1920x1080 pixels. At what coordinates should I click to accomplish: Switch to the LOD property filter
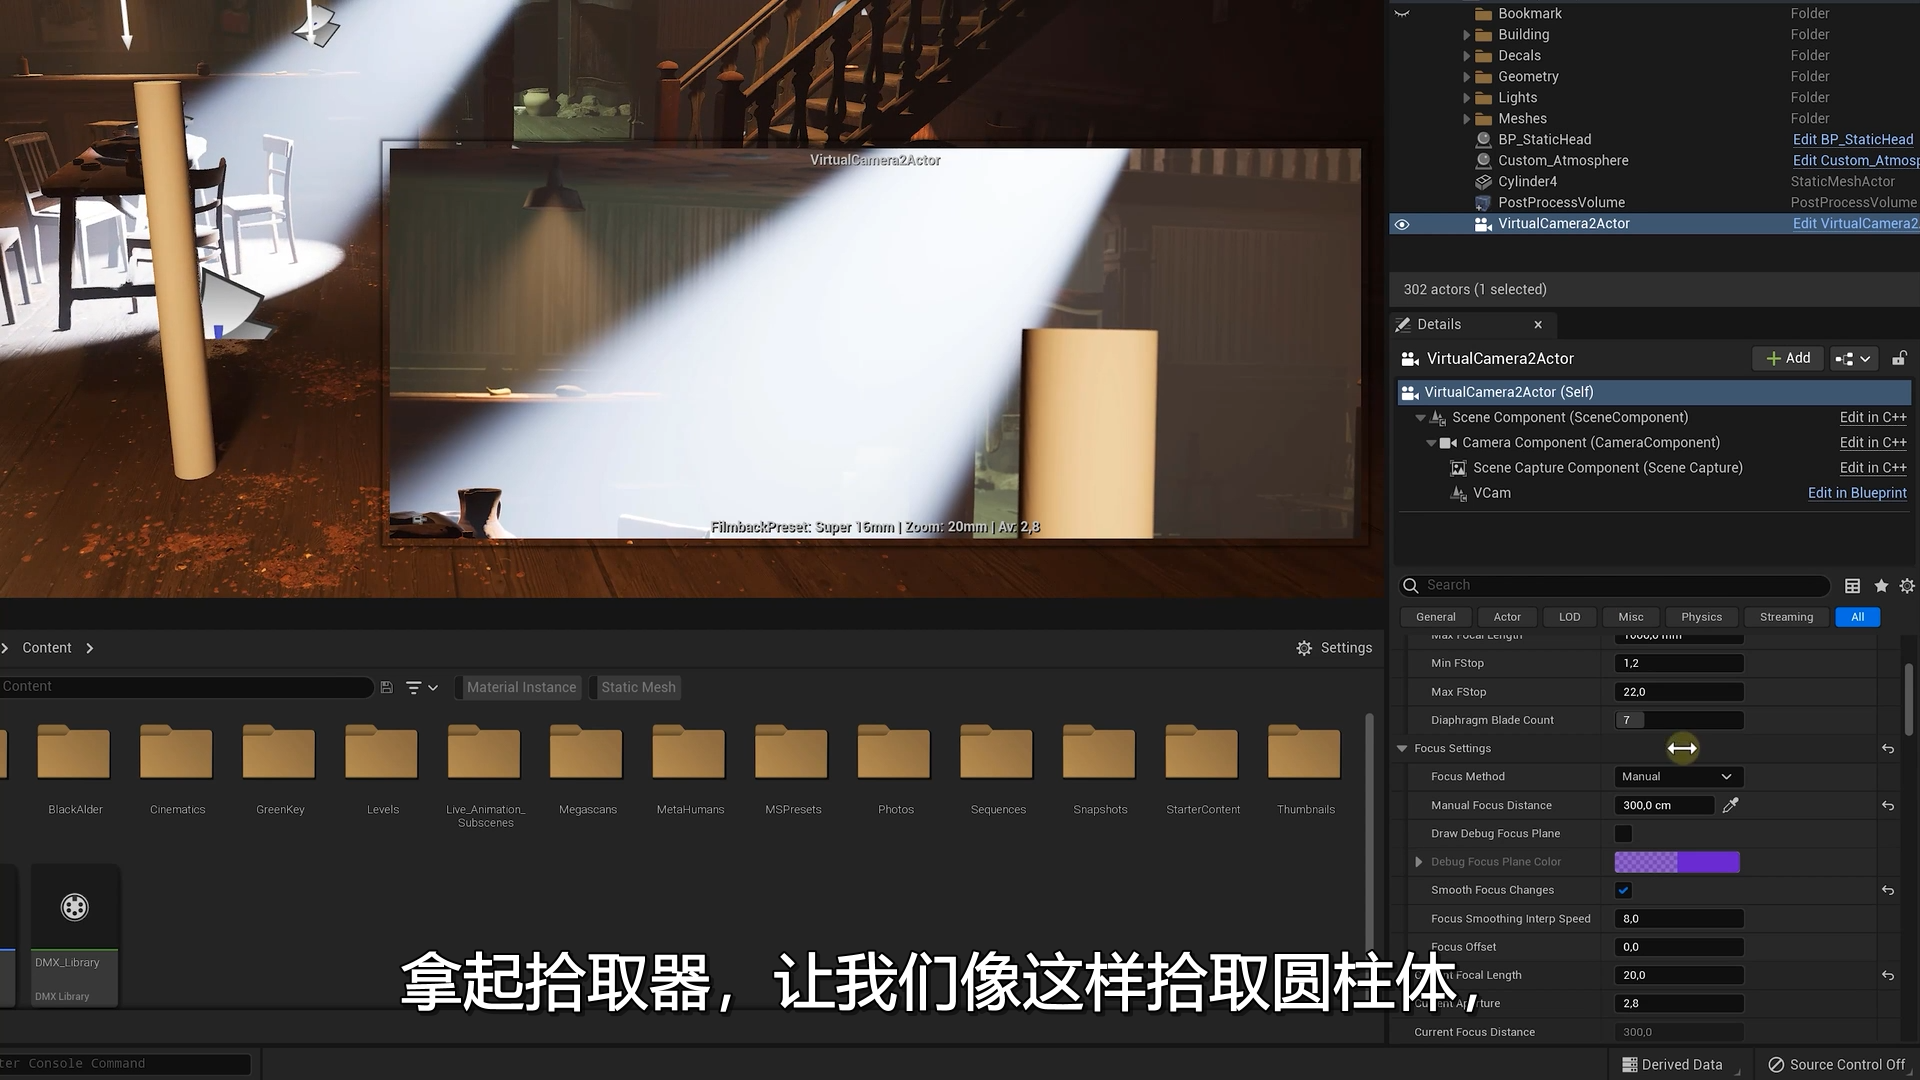pos(1569,617)
